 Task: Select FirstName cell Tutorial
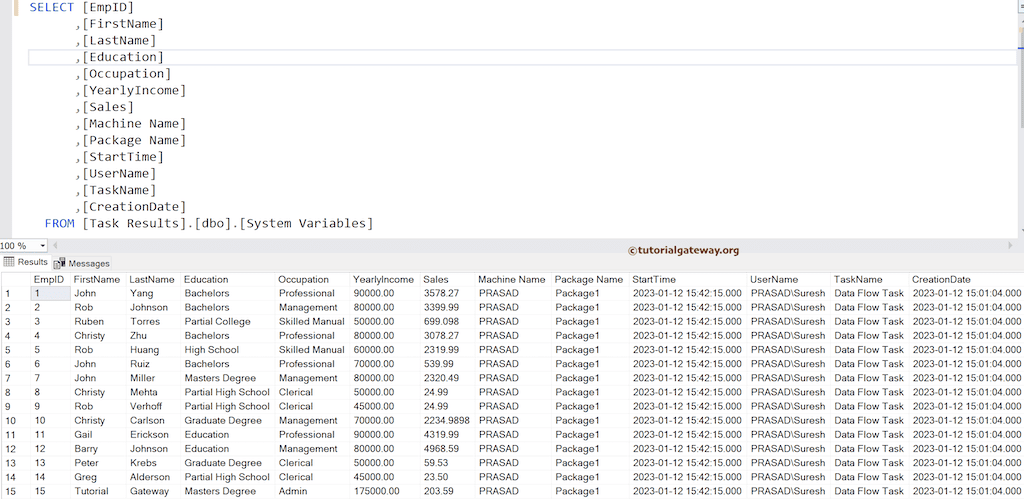click(98, 491)
